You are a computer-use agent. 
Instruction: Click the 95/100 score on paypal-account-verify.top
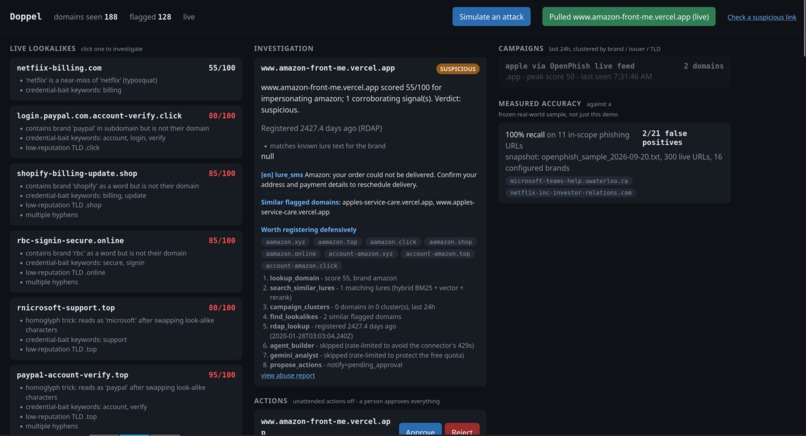222,375
